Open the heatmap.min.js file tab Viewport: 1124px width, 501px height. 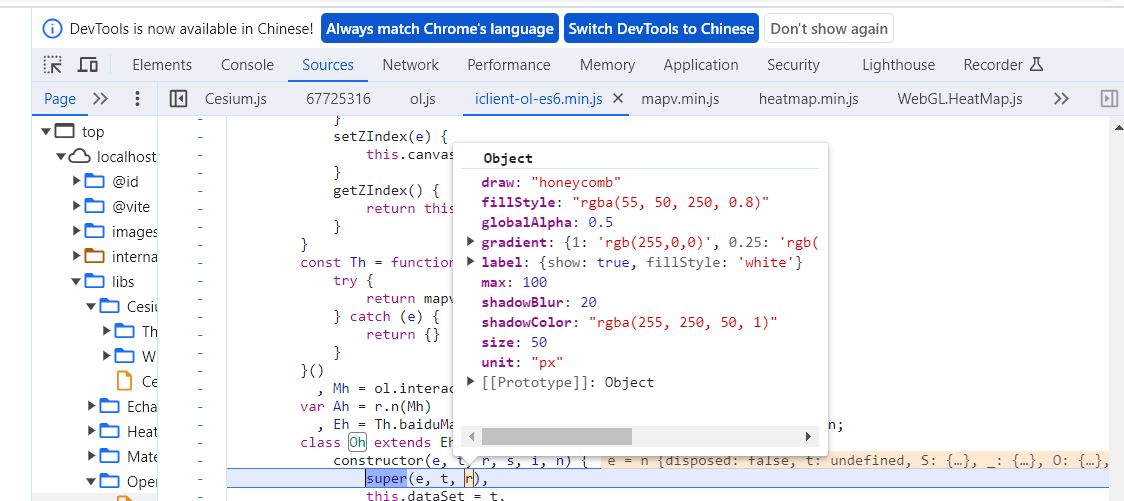click(x=809, y=99)
